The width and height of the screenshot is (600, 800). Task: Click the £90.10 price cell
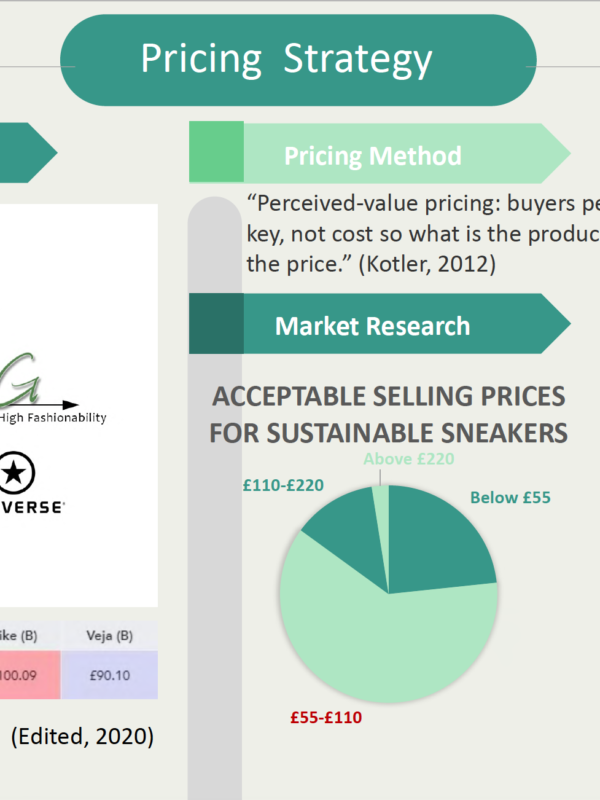pos(110,675)
